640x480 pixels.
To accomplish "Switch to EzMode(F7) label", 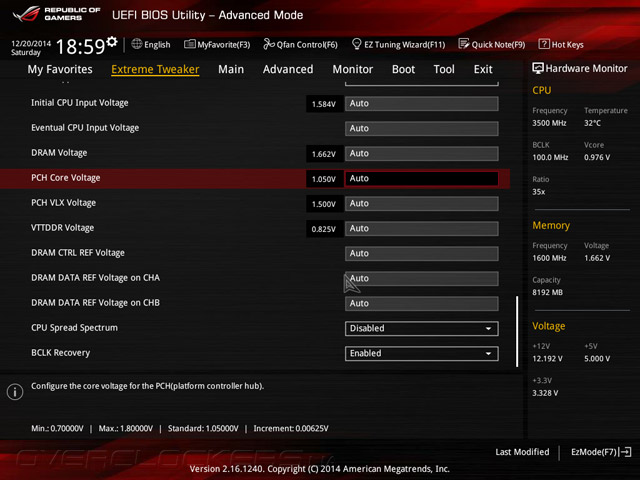I will pos(594,452).
